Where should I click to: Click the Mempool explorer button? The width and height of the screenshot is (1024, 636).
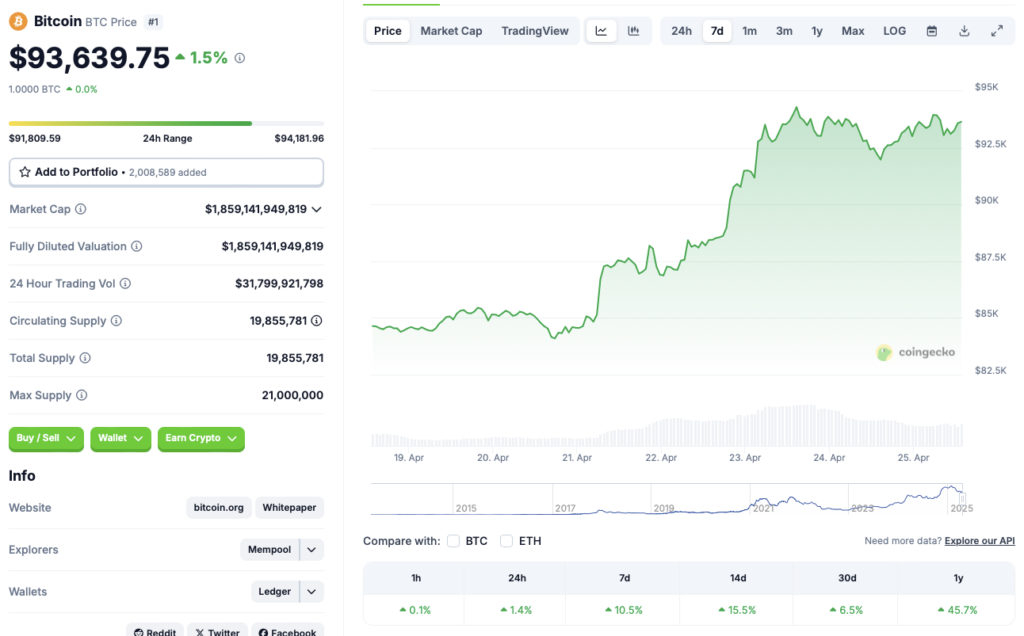(269, 550)
